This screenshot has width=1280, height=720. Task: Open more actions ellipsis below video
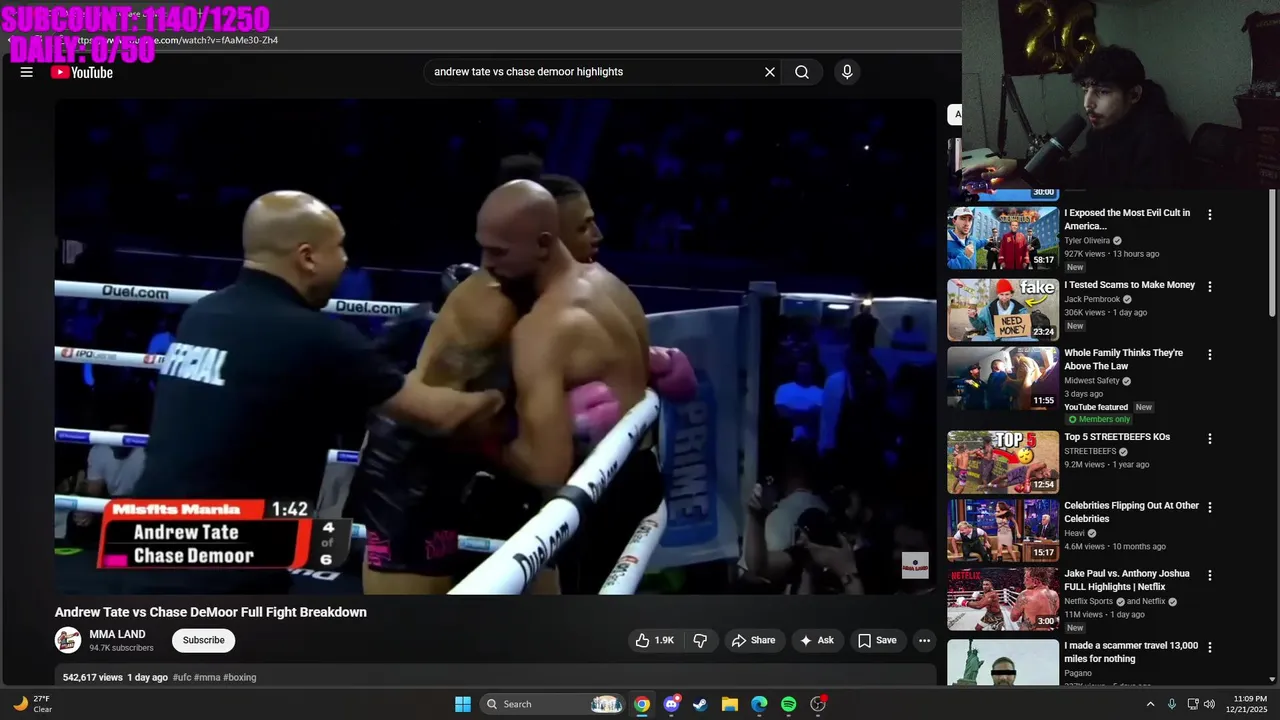click(924, 640)
